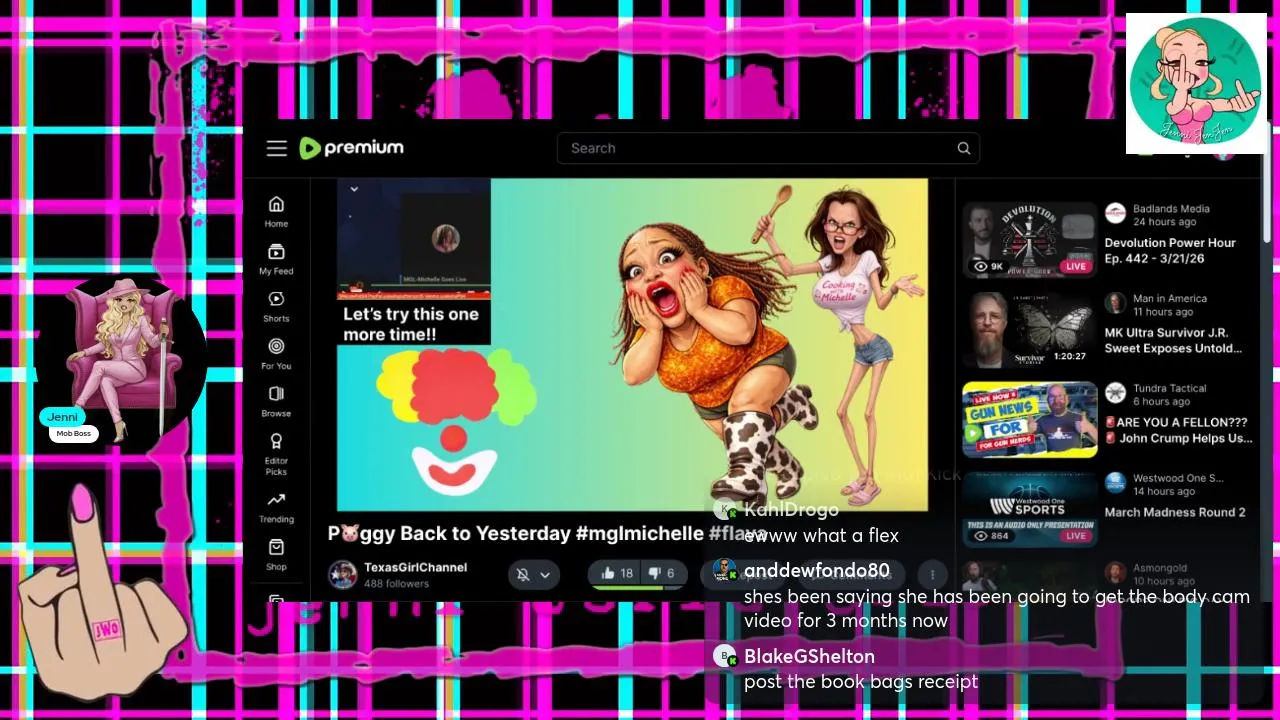The height and width of the screenshot is (720, 1280).
Task: Open Devolution Power Hour Ep. 442 title
Action: coord(1170,250)
